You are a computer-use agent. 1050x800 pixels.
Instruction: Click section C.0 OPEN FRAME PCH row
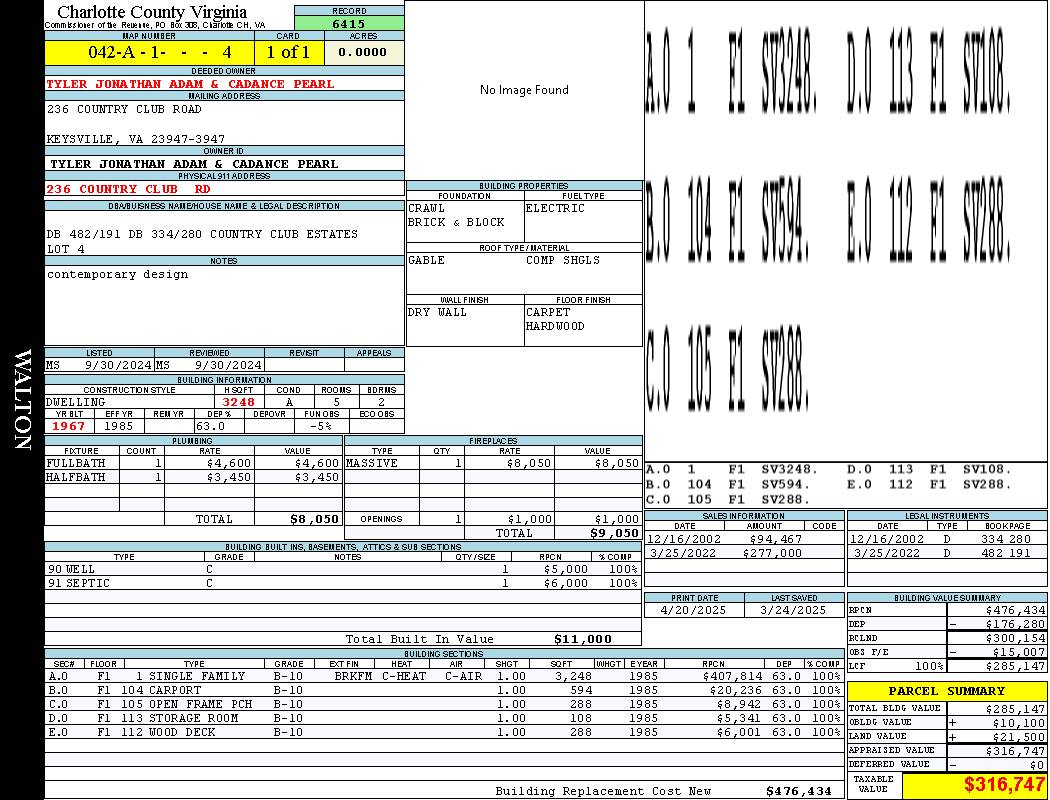[445, 704]
